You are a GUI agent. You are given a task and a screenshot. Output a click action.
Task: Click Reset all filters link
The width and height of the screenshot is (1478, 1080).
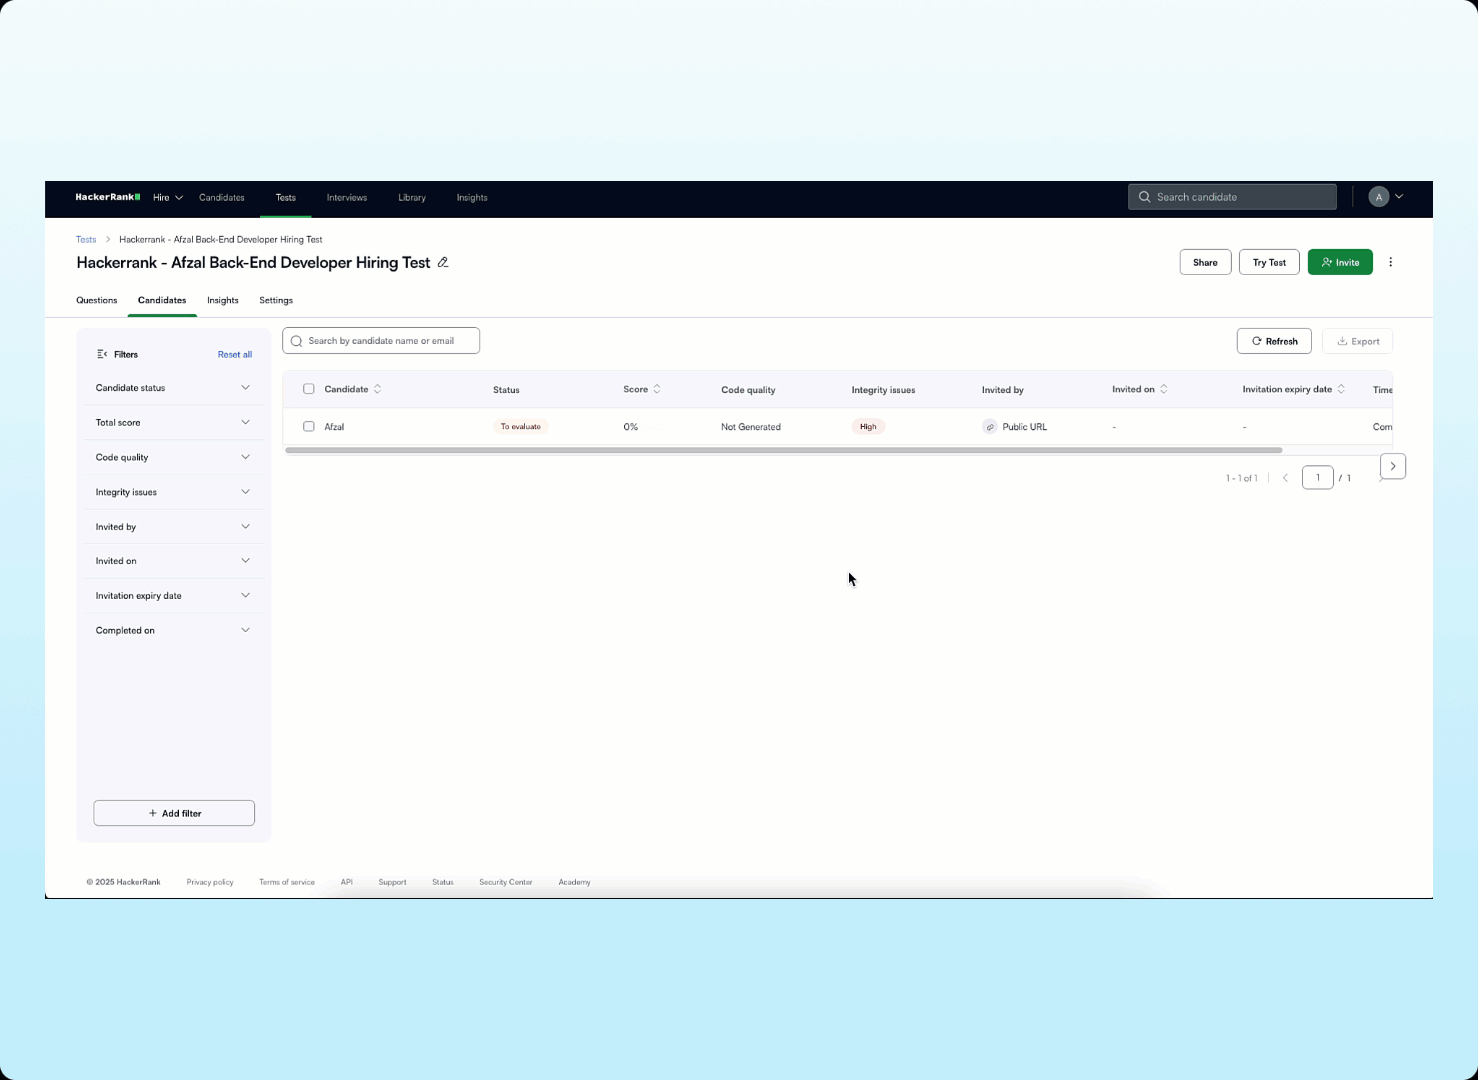click(235, 354)
